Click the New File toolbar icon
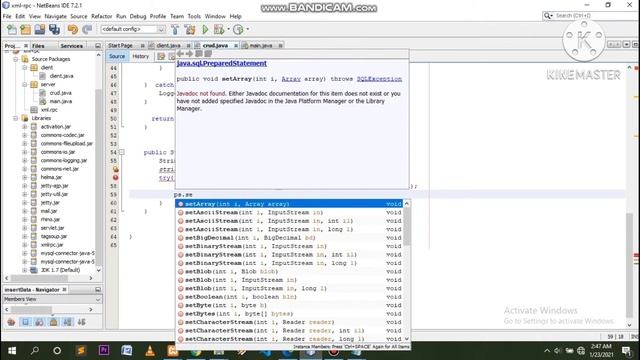This screenshot has height=360, width=640. pos(12,29)
